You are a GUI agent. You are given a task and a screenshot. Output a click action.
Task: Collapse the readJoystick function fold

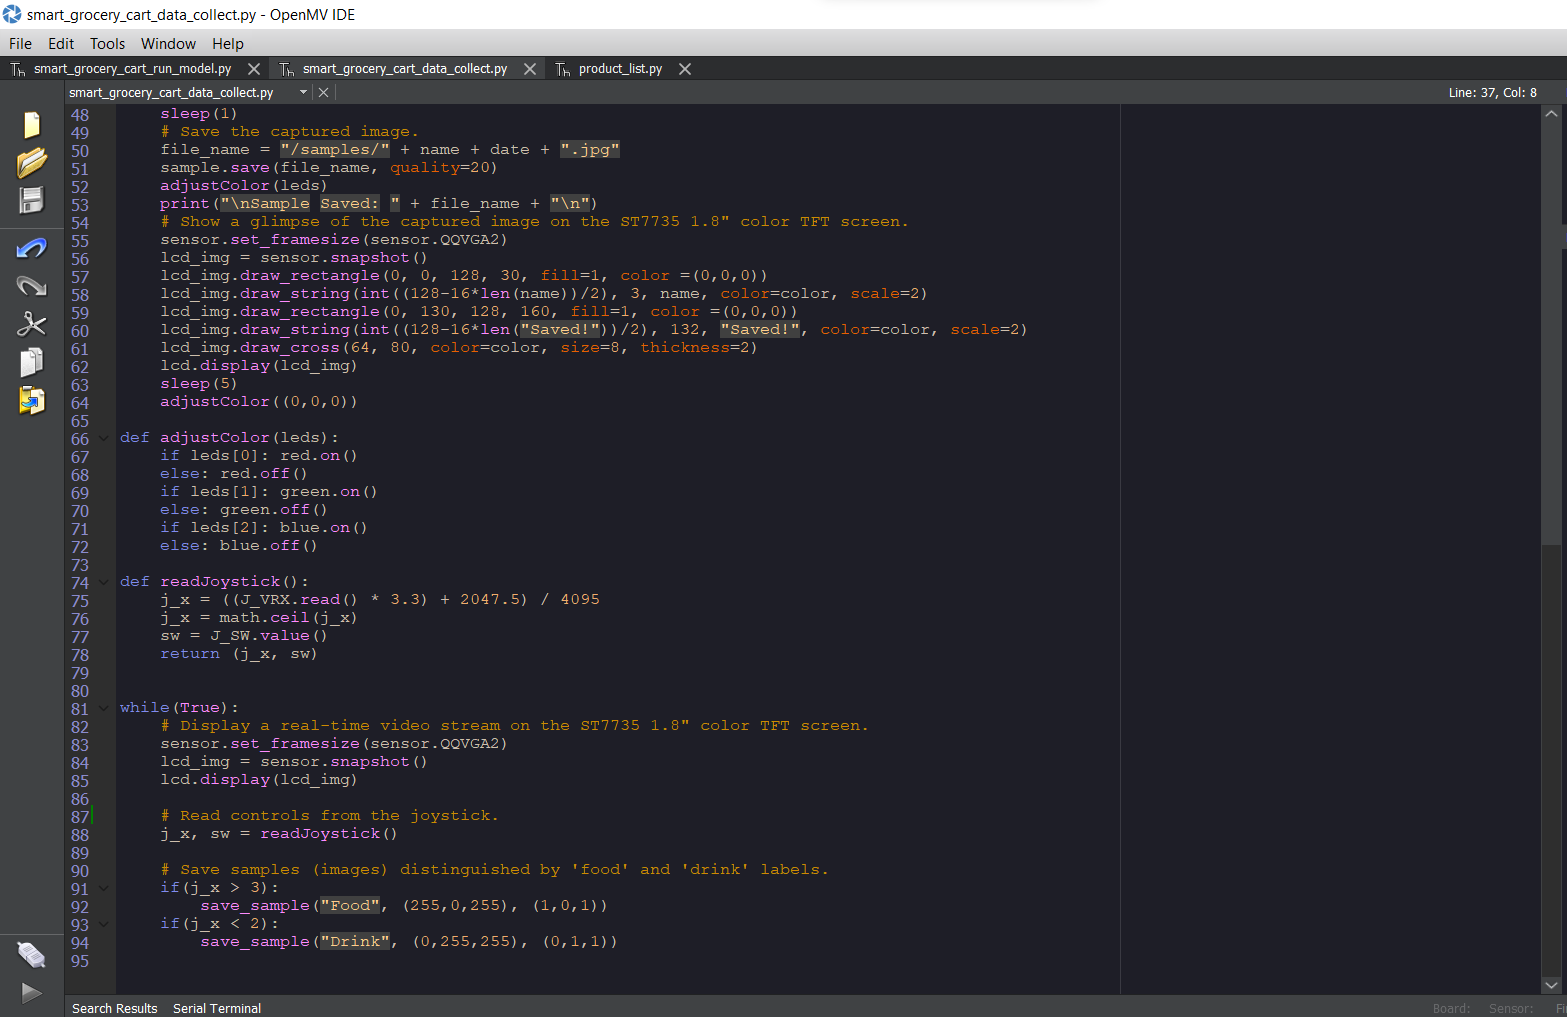pos(103,581)
